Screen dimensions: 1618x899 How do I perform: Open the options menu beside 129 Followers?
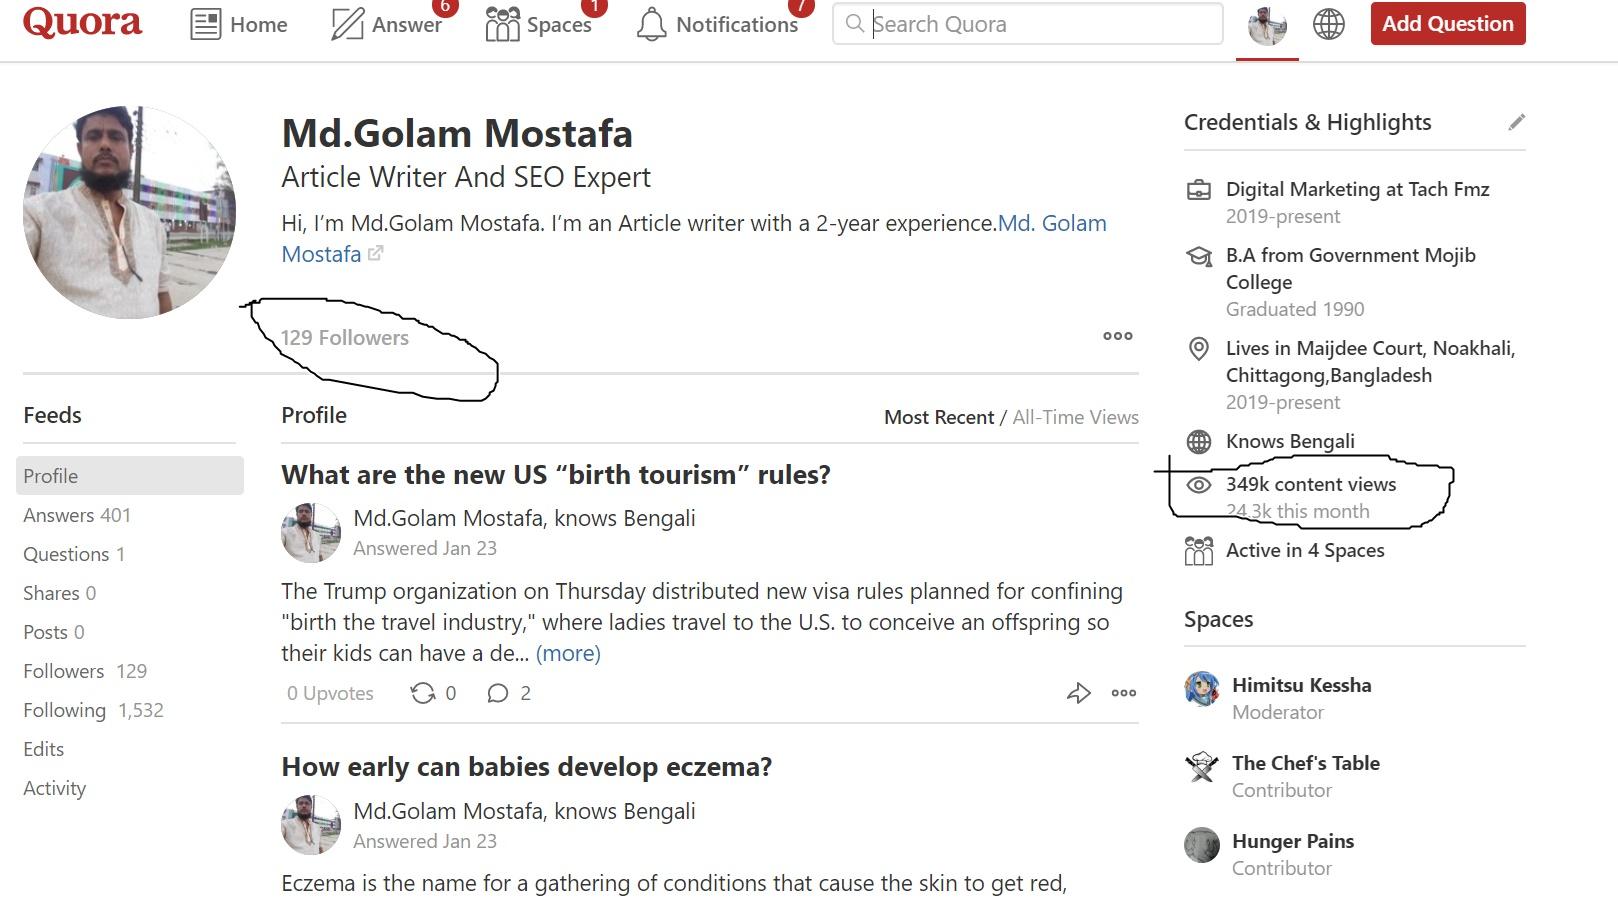pyautogui.click(x=1116, y=337)
